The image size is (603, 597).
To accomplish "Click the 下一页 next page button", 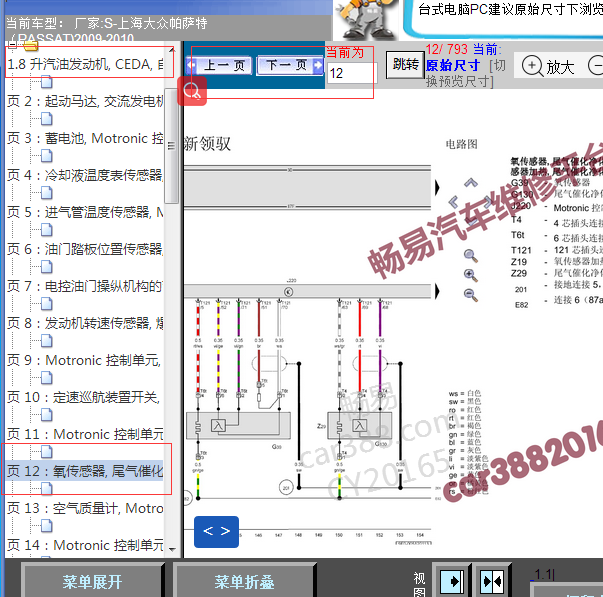I will point(290,65).
